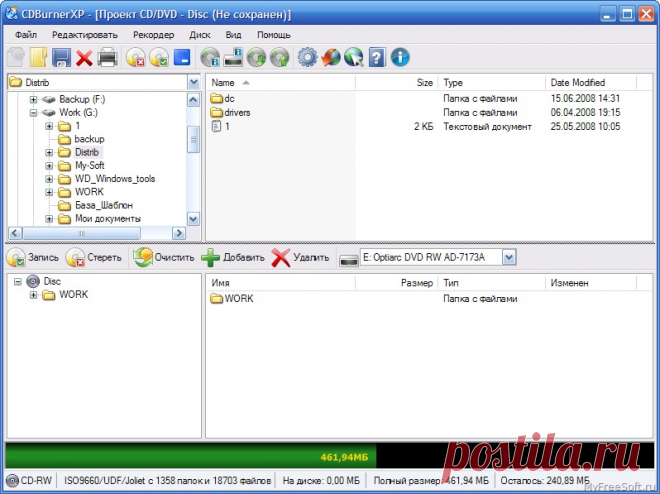Expand the WD_Windows_tools folder node
The image size is (660, 494).
coord(49,179)
